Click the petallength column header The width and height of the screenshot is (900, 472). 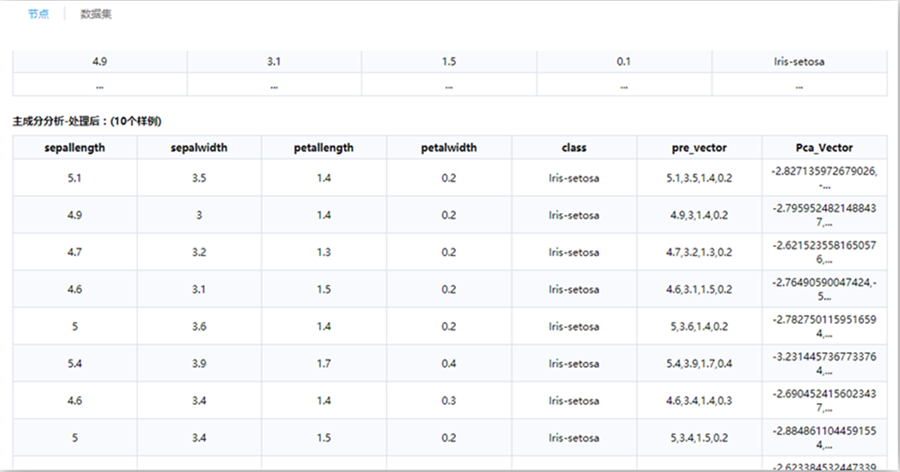(x=324, y=148)
